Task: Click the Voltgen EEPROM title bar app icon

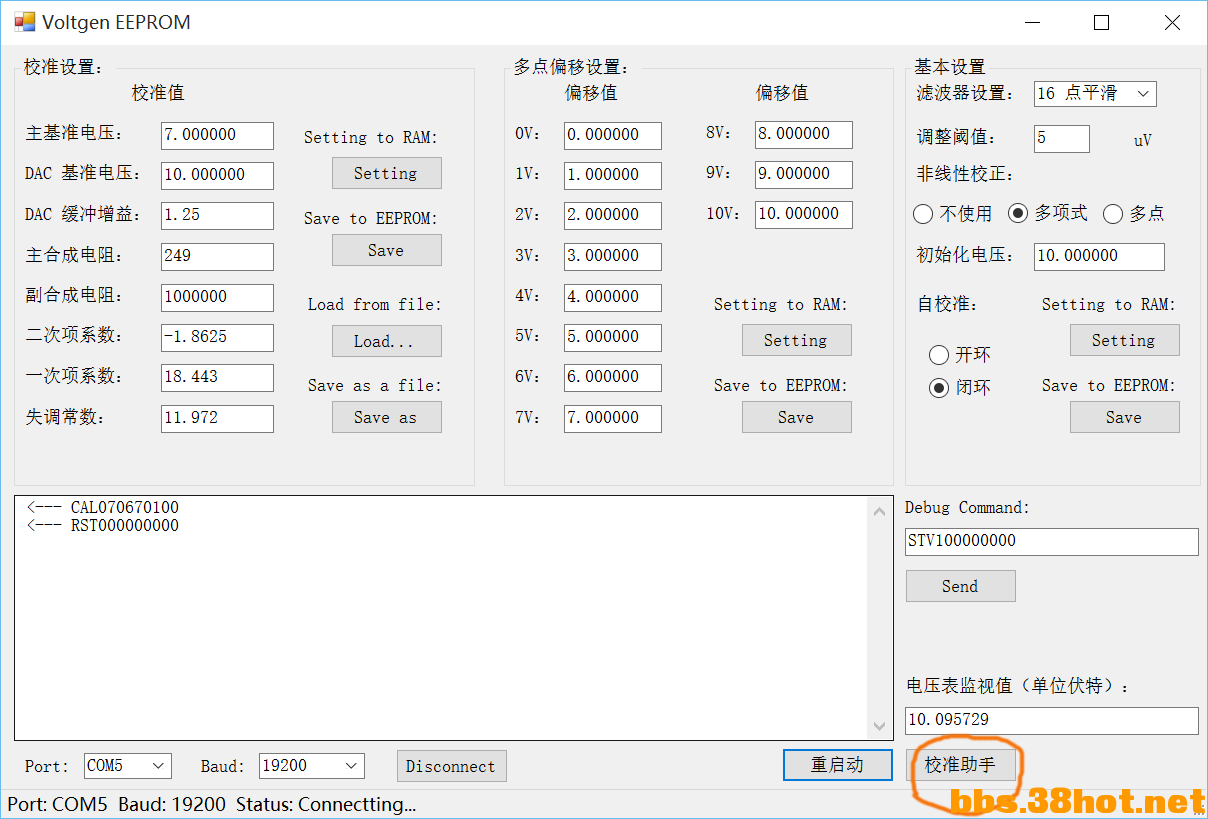Action: [24, 22]
